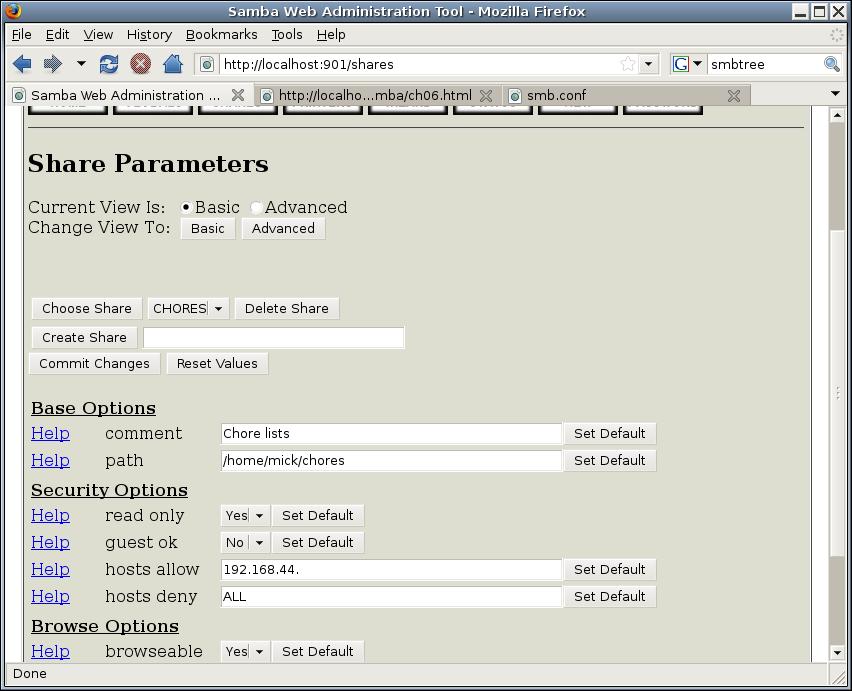Click the search magnifier icon
The height and width of the screenshot is (691, 852).
pos(831,64)
